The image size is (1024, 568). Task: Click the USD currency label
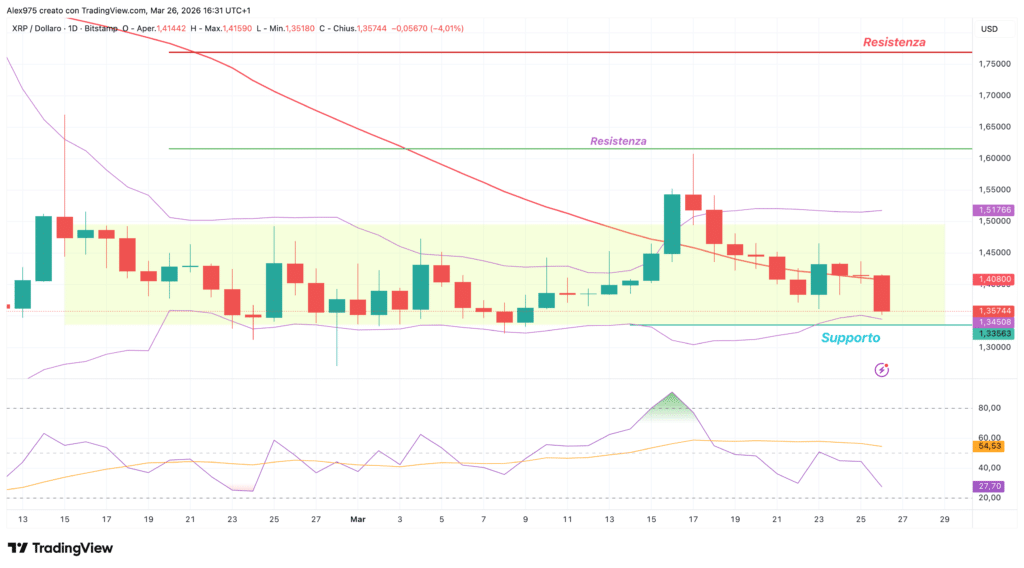click(989, 29)
